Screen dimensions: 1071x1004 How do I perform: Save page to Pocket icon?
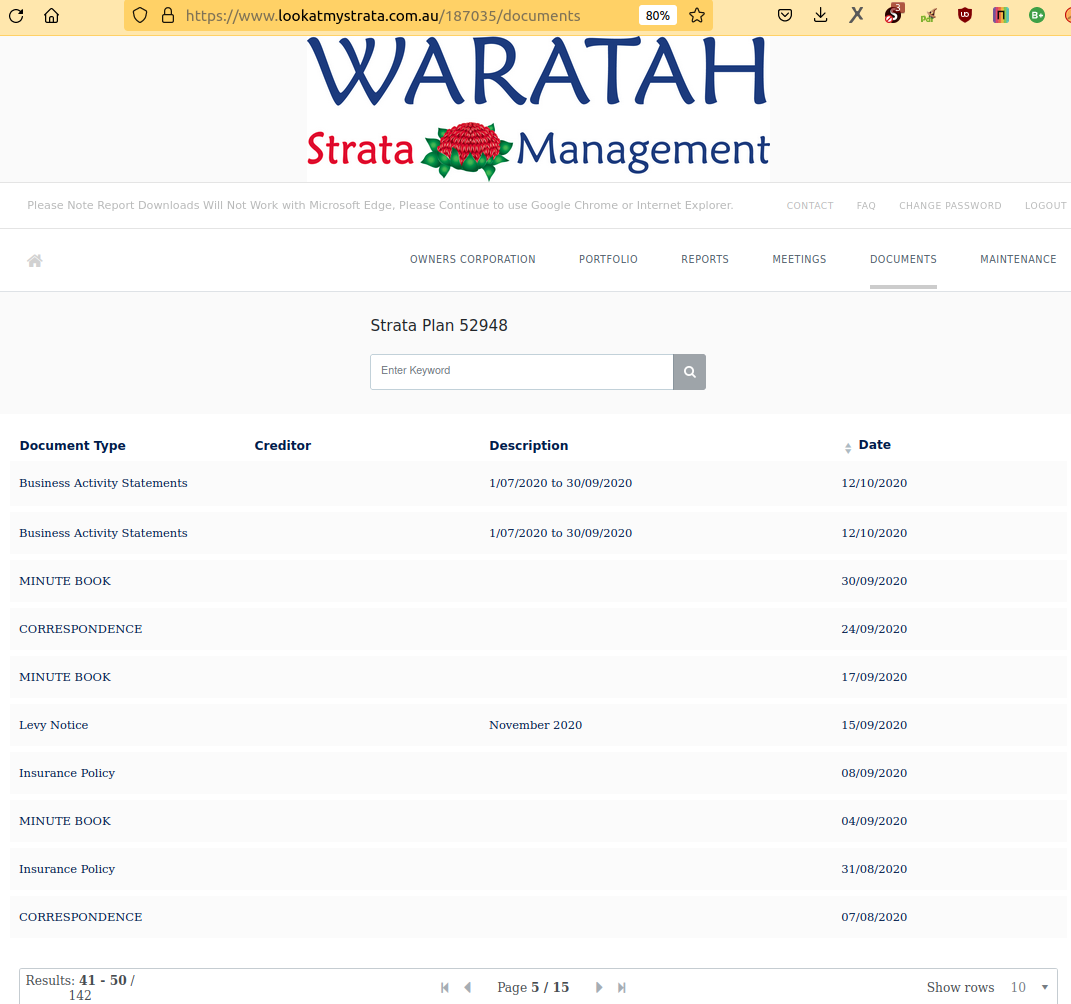[x=785, y=15]
